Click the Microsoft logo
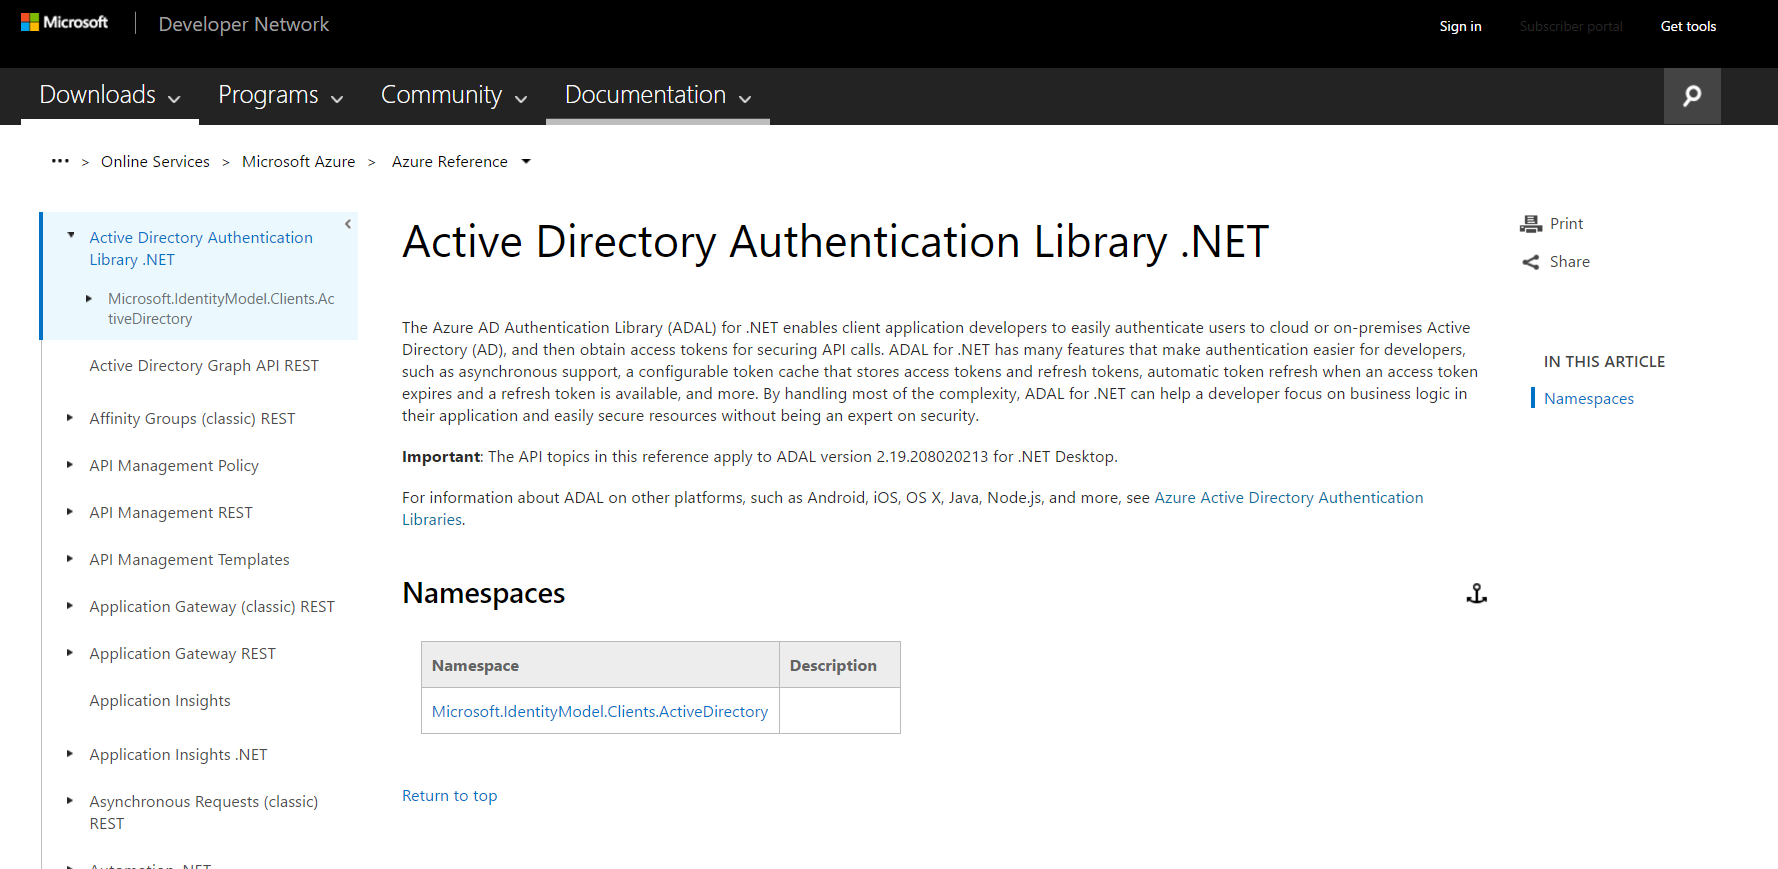The image size is (1778, 869). pos(64,23)
